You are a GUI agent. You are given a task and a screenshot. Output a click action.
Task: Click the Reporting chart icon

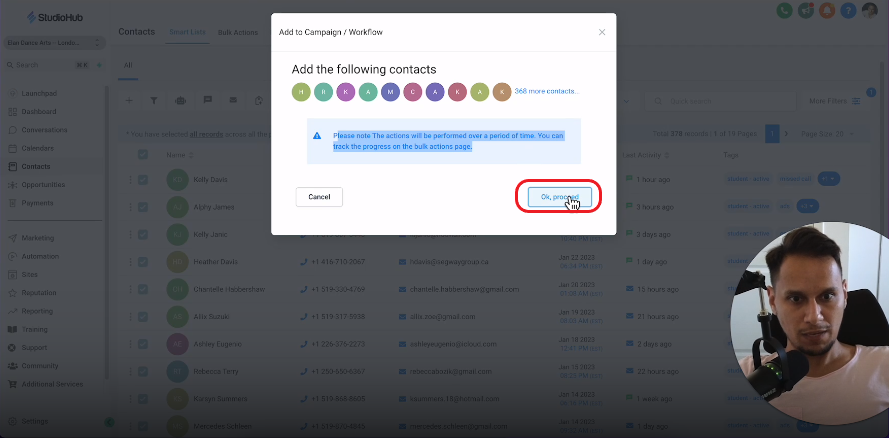[12, 311]
